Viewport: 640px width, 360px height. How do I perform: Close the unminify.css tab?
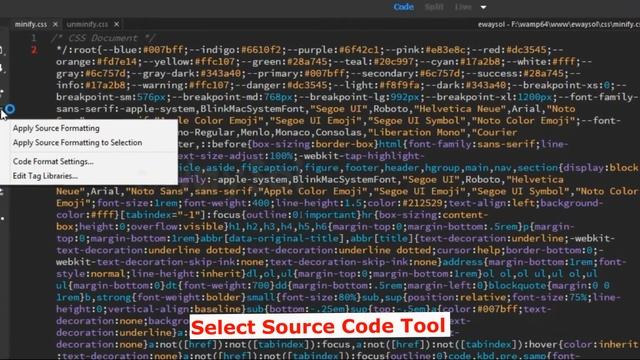tap(116, 24)
